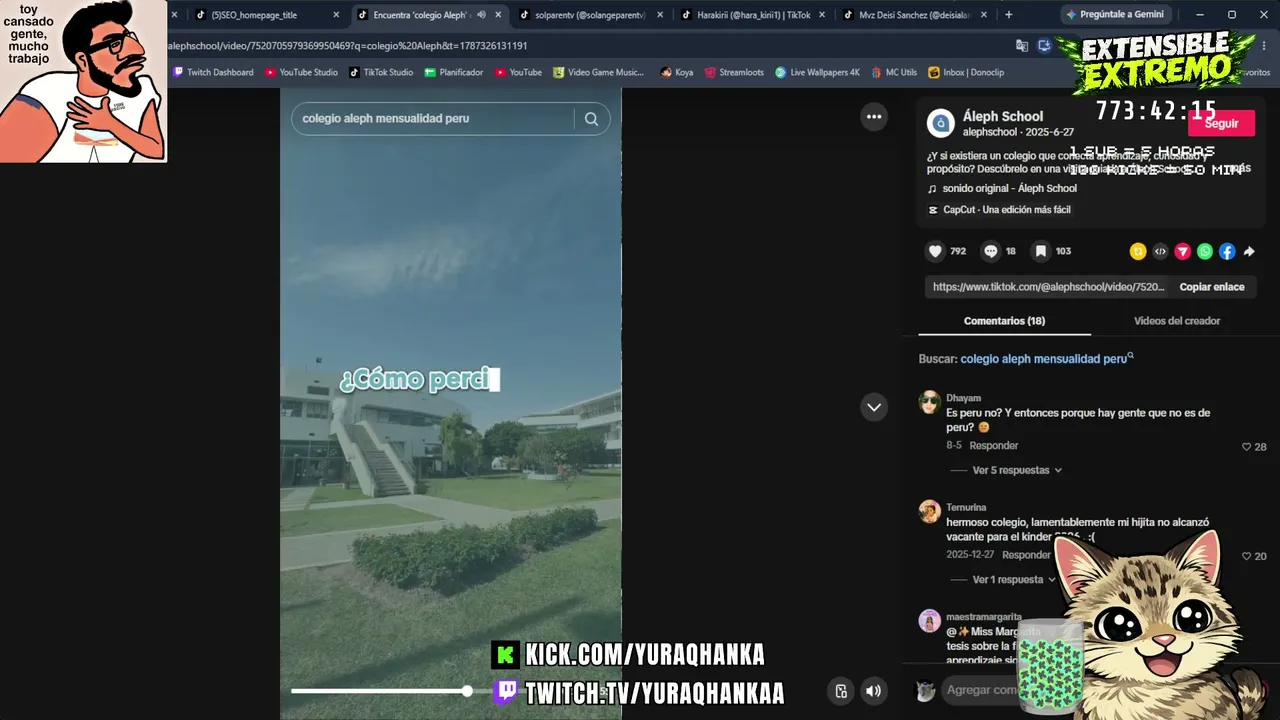Open the YouTube bookmark
1280x720 pixels.
[517, 72]
